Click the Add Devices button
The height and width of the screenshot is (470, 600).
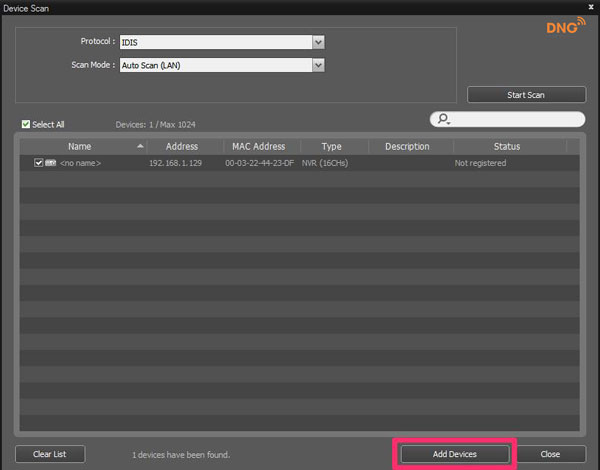click(455, 454)
